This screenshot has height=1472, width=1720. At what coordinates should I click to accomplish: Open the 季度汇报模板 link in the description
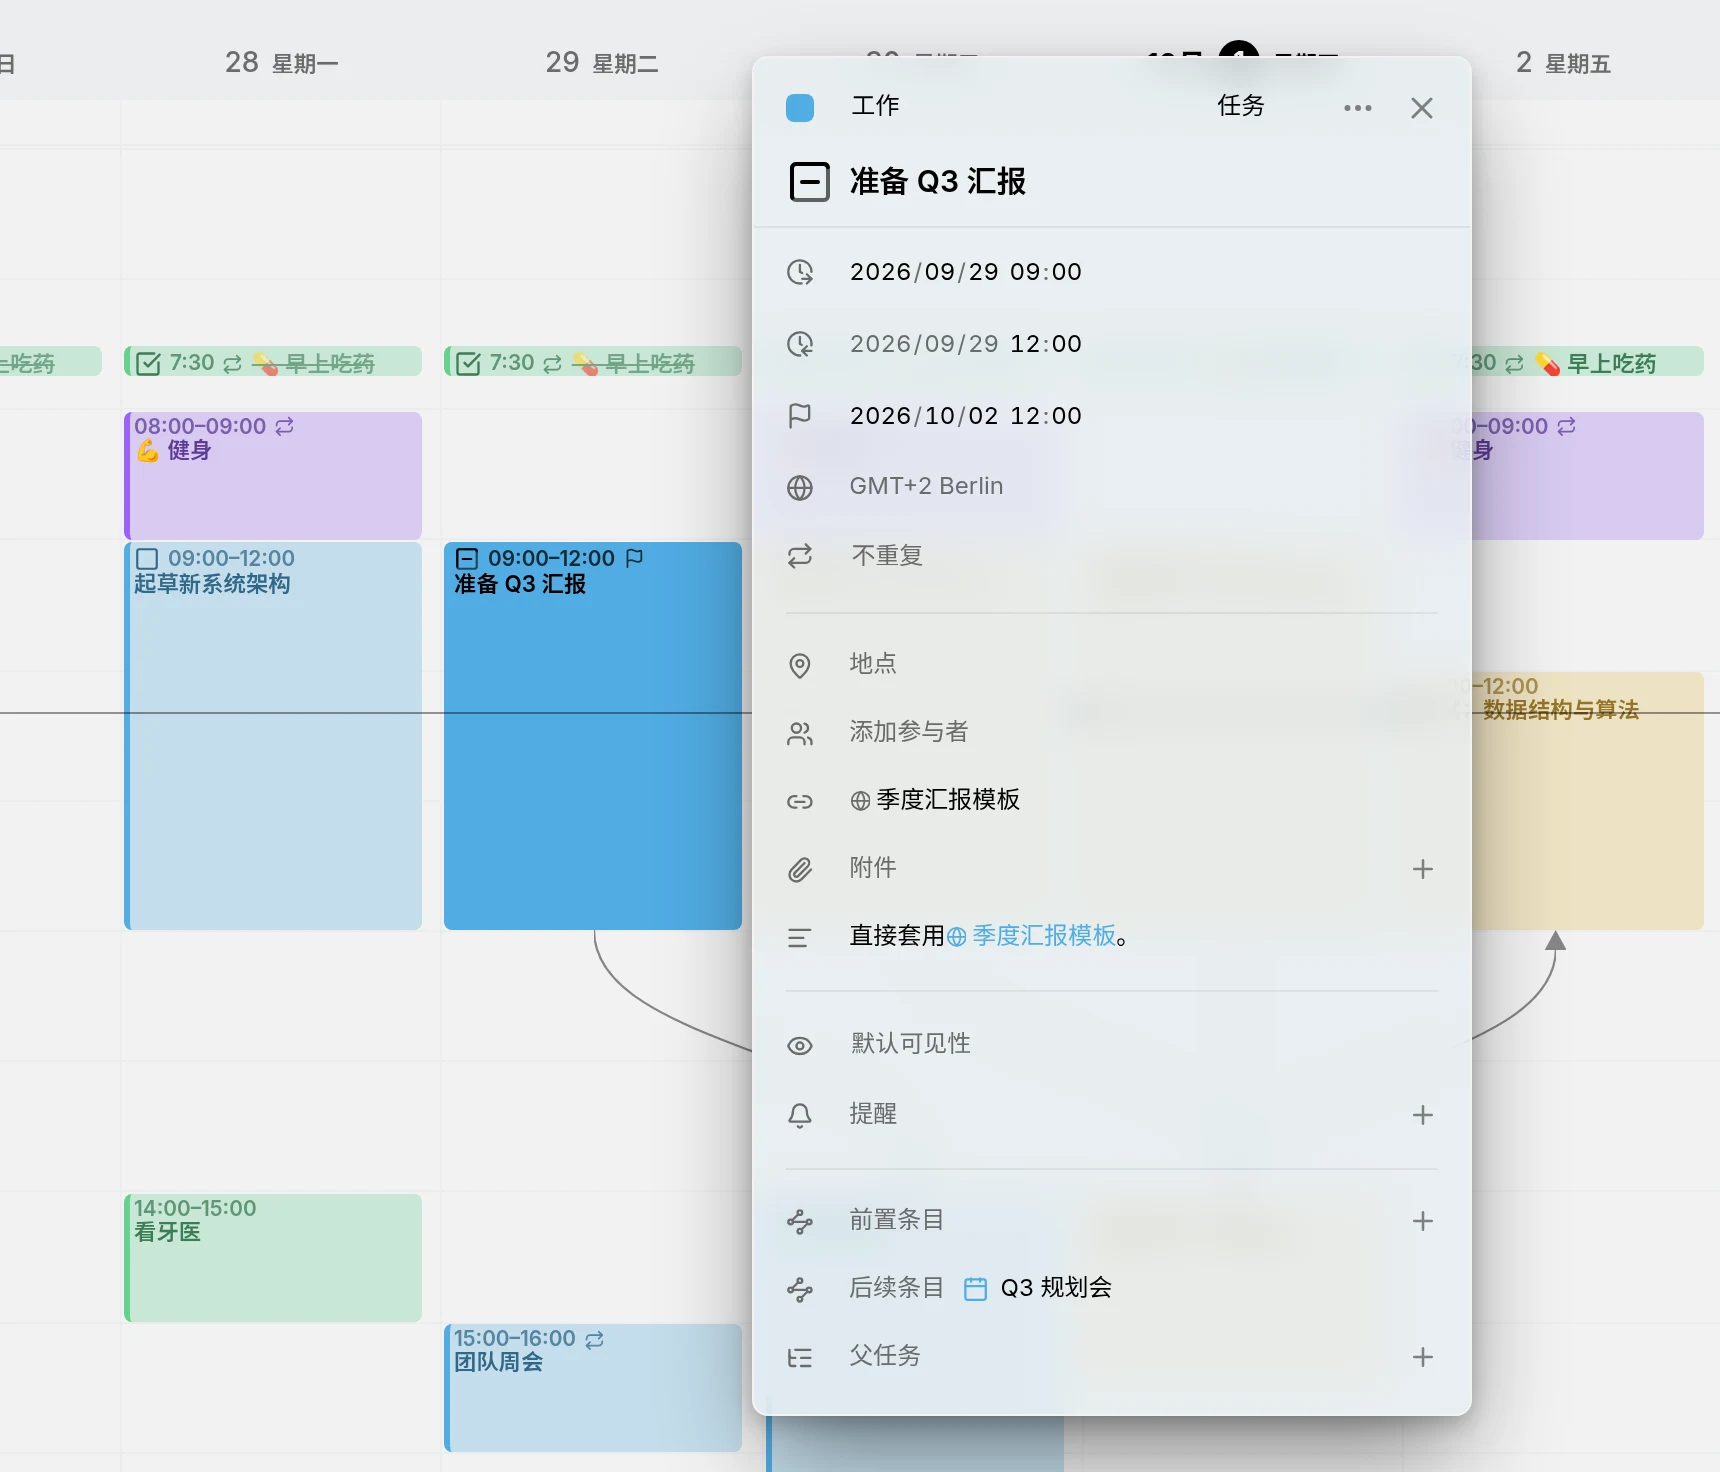[x=1031, y=936]
